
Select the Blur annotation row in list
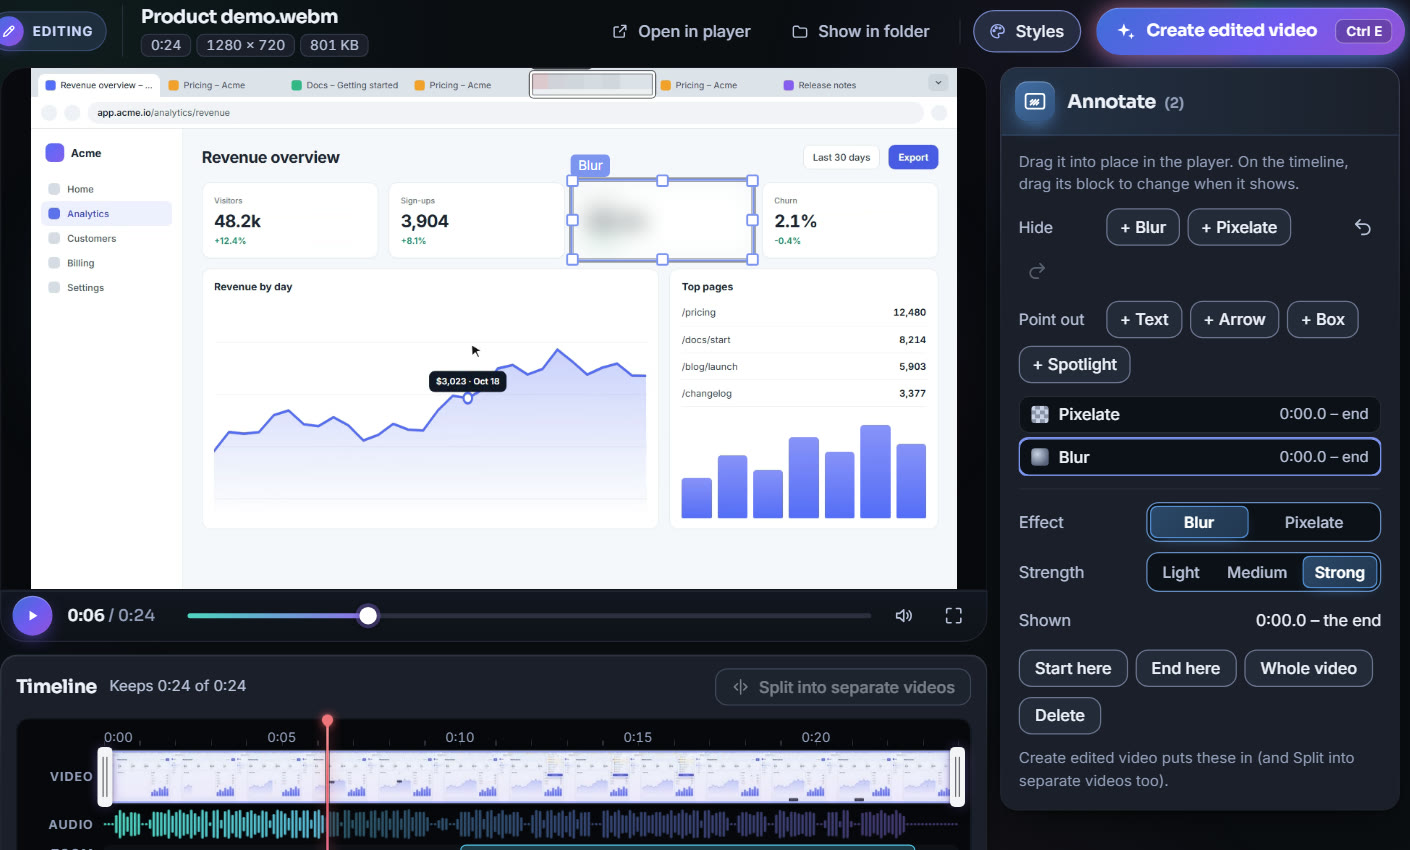pos(1199,457)
